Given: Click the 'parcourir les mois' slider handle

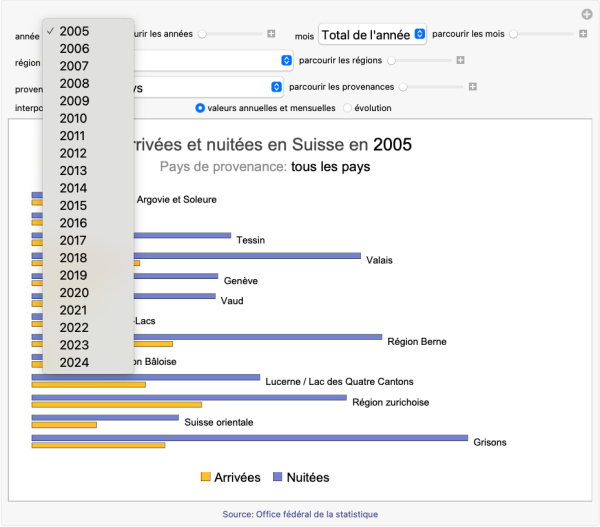Looking at the screenshot, I should pos(514,34).
